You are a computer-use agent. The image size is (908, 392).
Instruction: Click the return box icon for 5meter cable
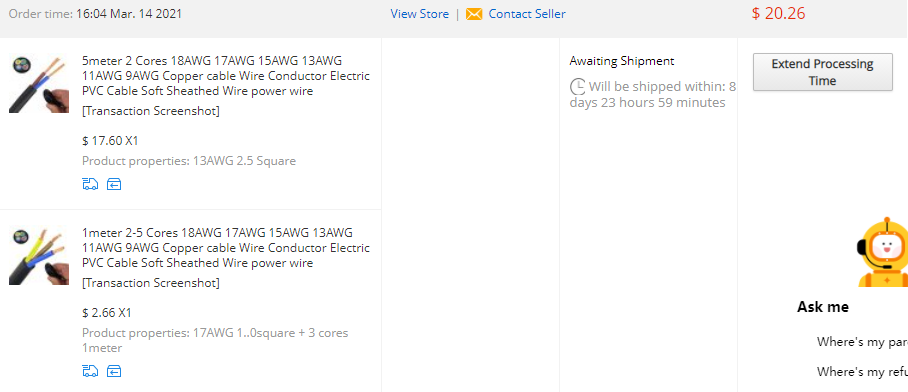tap(114, 185)
